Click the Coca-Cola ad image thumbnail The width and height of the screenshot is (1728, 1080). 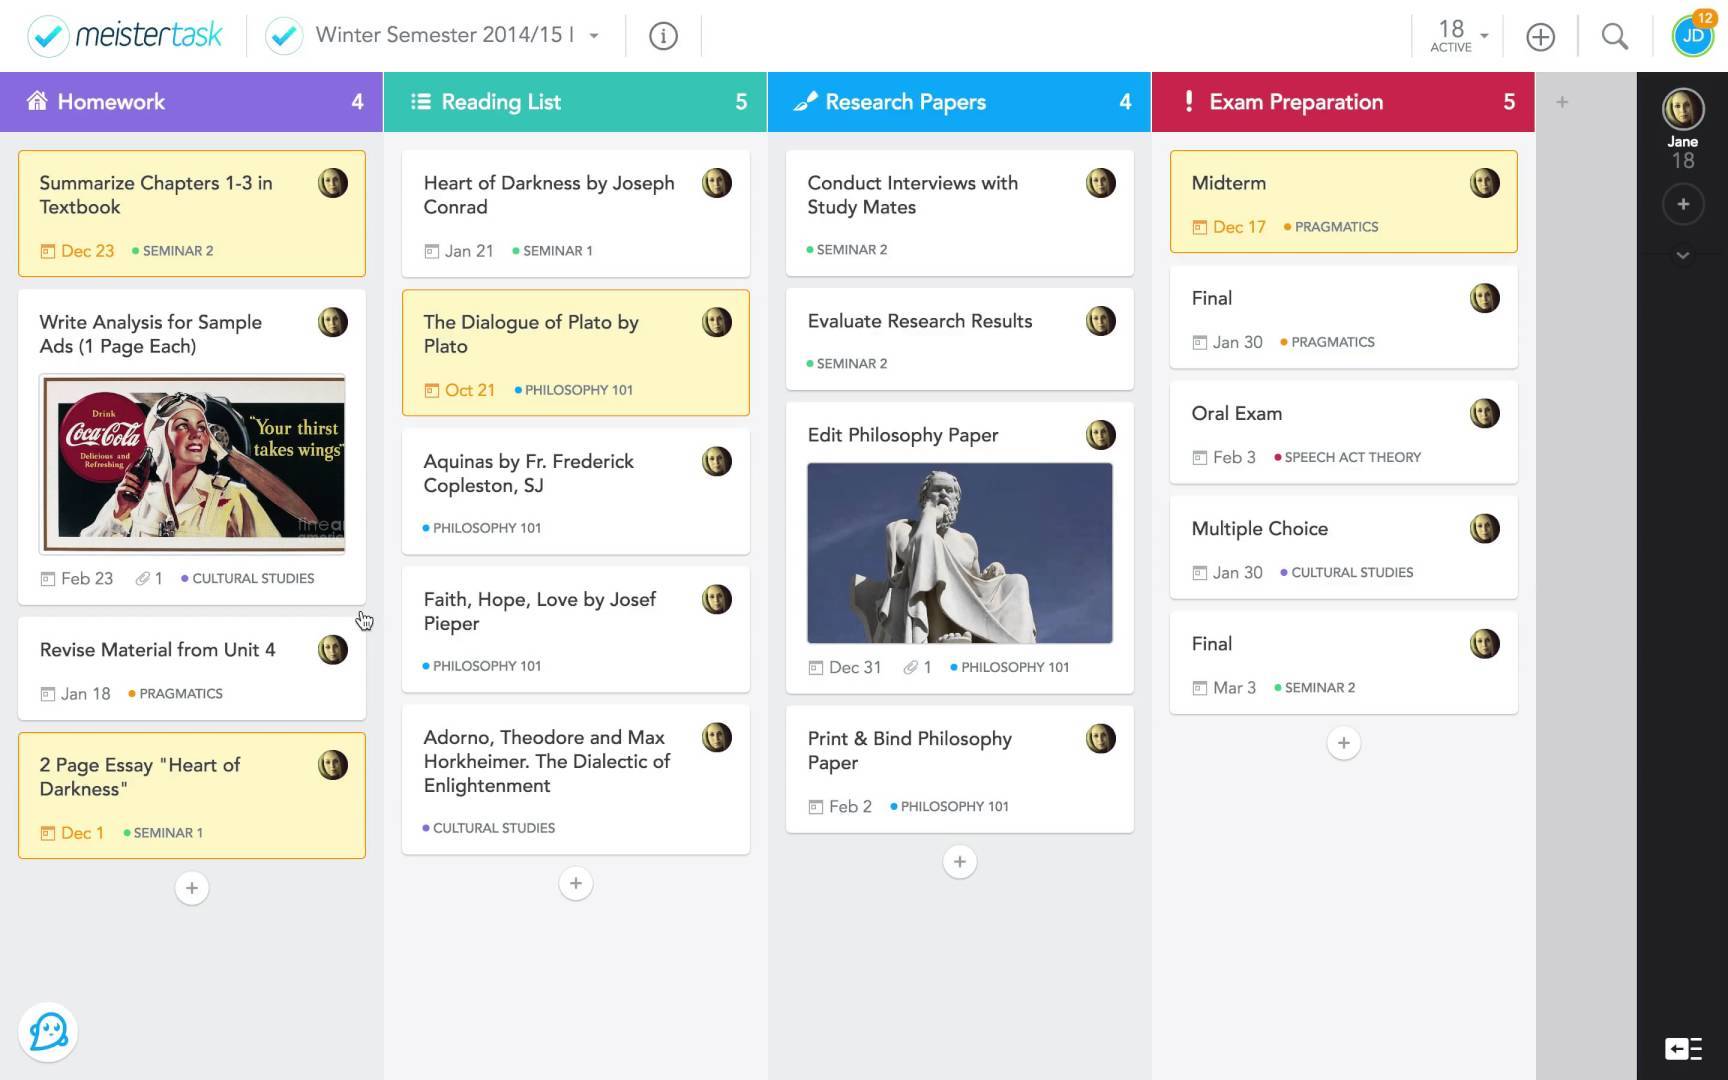tap(192, 464)
